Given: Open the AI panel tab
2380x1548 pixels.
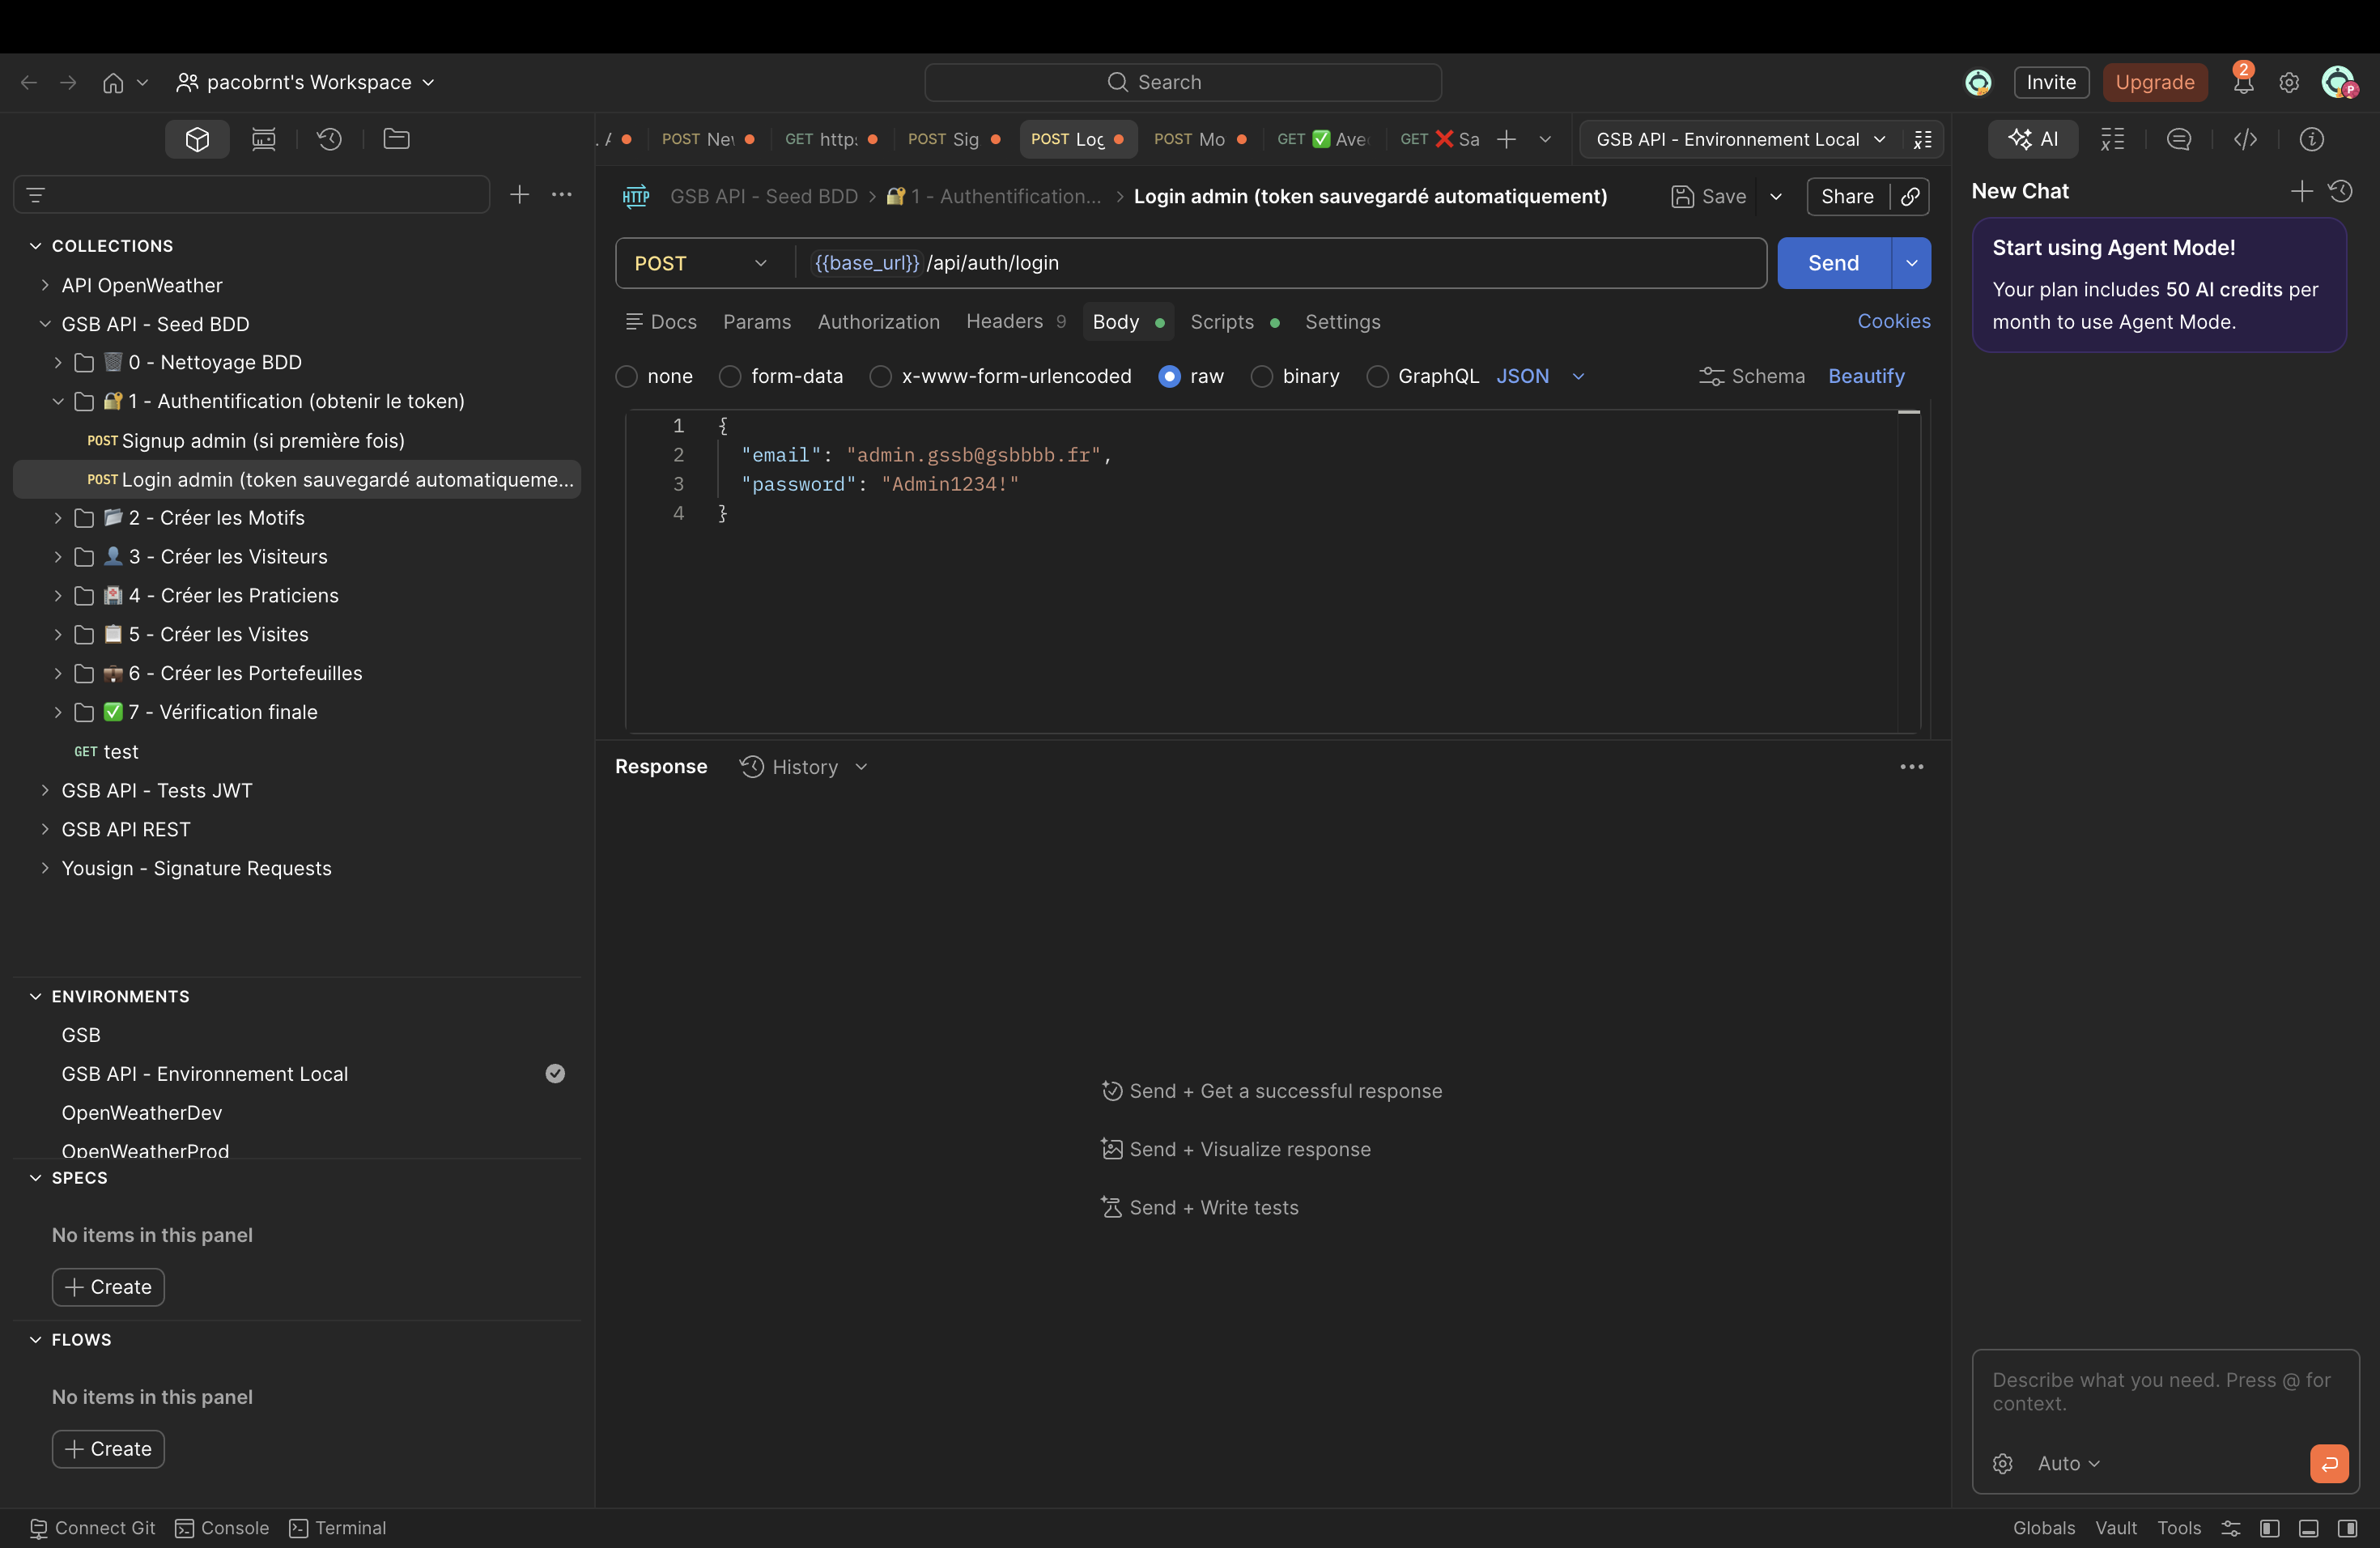Looking at the screenshot, I should click(x=2033, y=139).
